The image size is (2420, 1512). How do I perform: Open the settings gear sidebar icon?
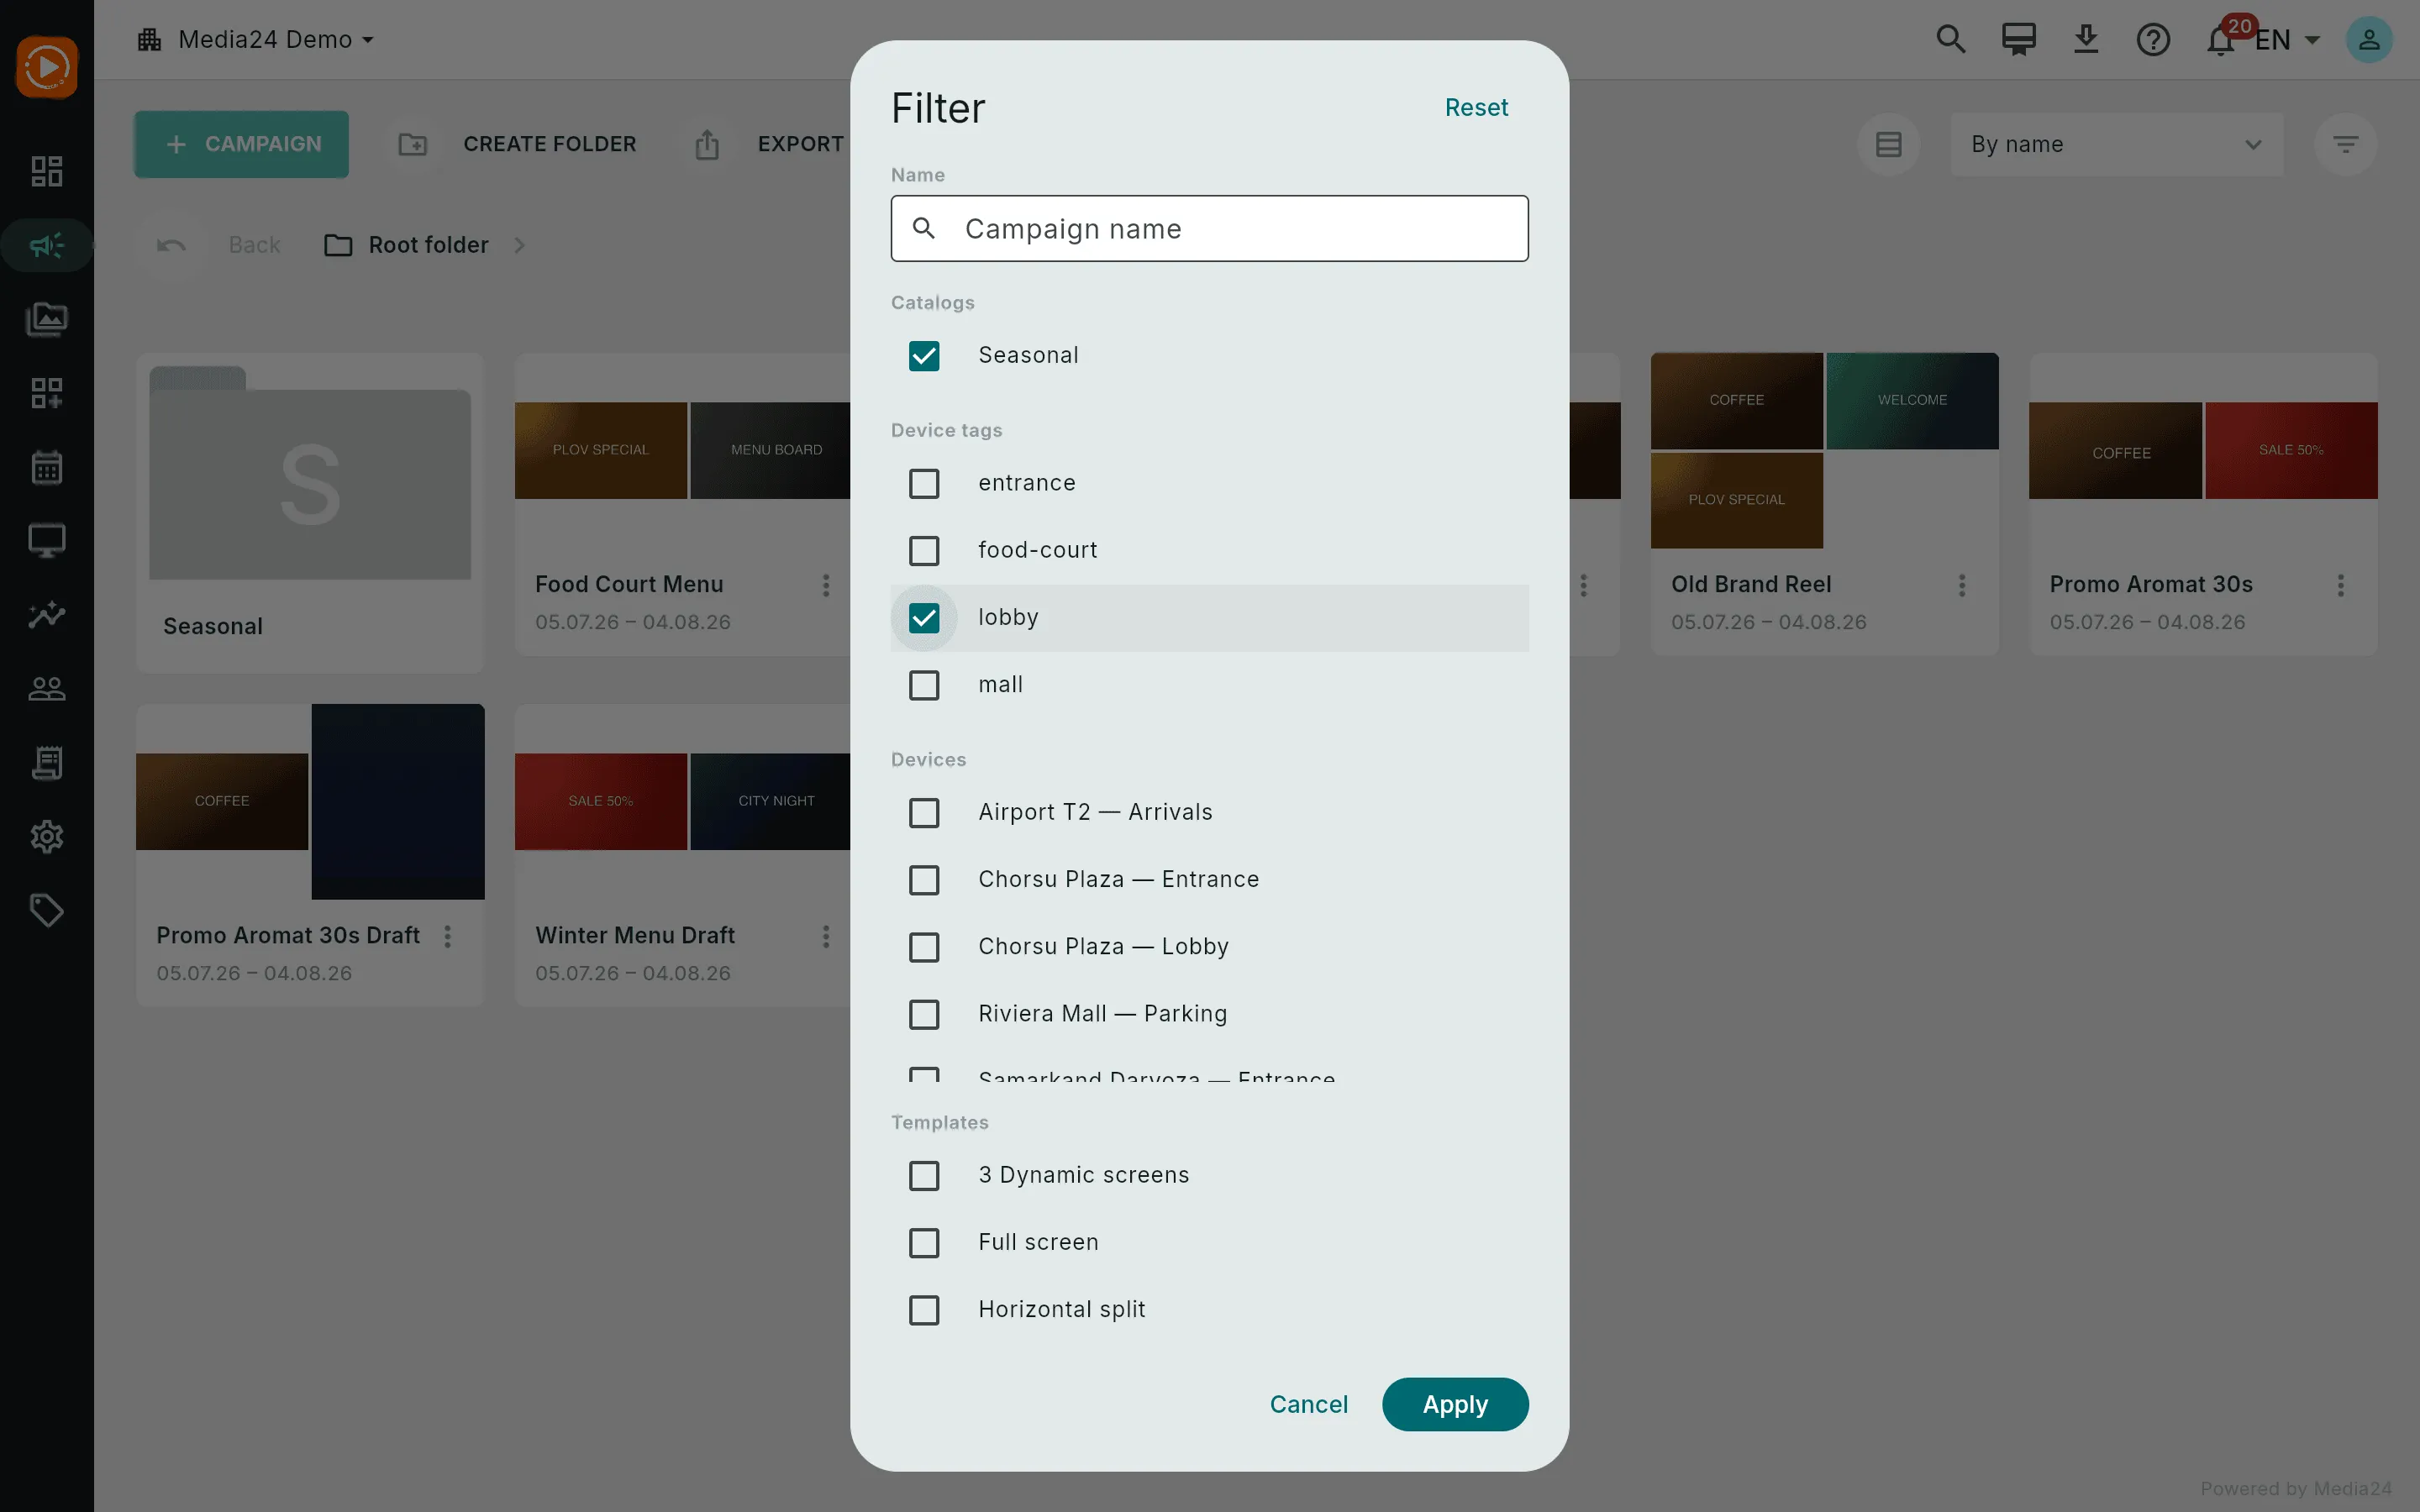point(47,837)
